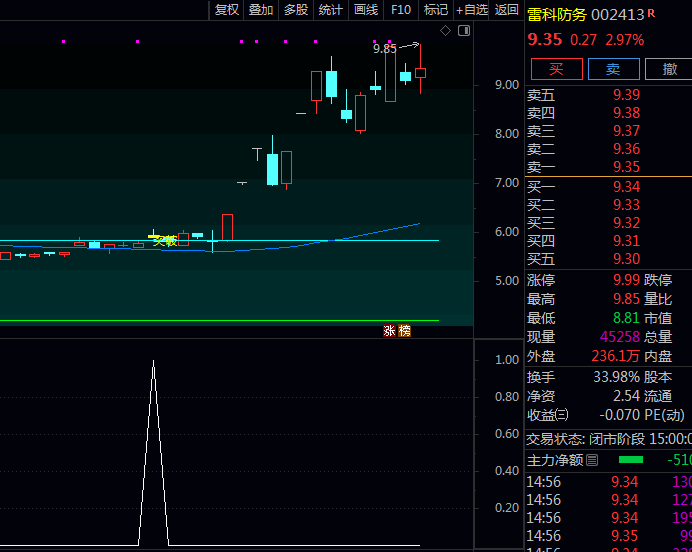Toggle the side panel icon above the chart
Viewport: 692px width, 552px height.
[463, 30]
